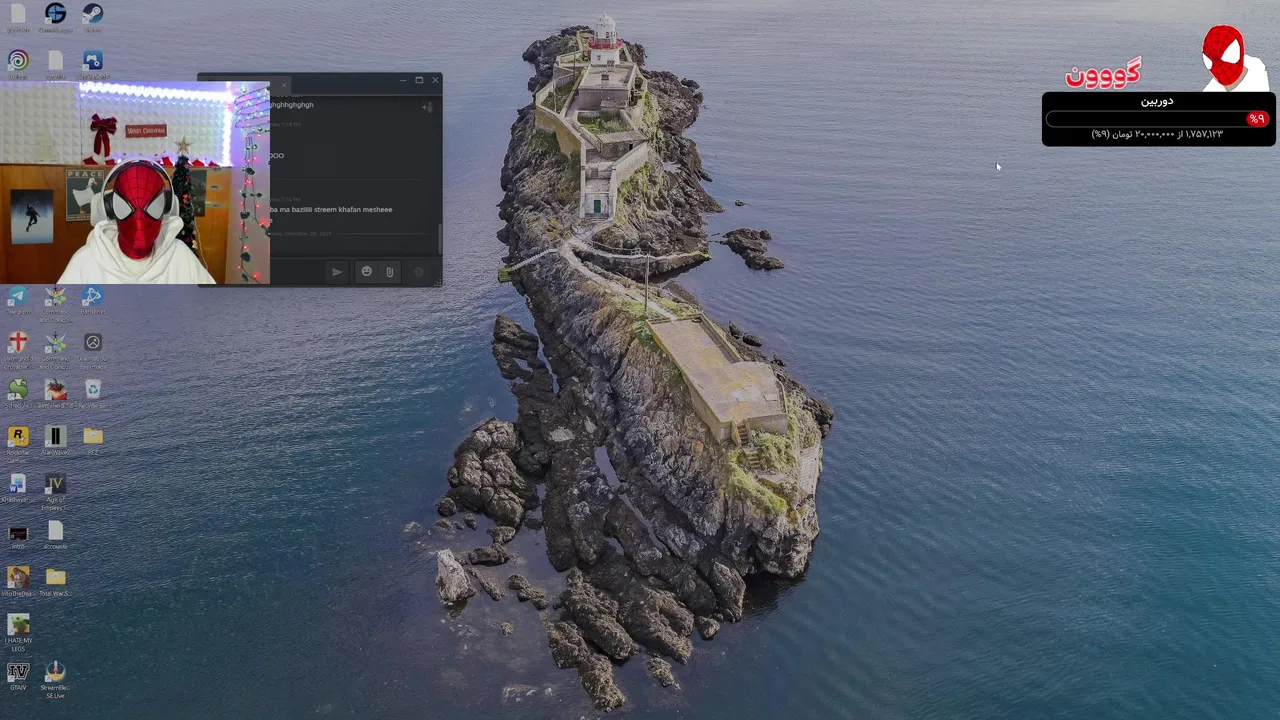Open the Total War folder

[55, 581]
